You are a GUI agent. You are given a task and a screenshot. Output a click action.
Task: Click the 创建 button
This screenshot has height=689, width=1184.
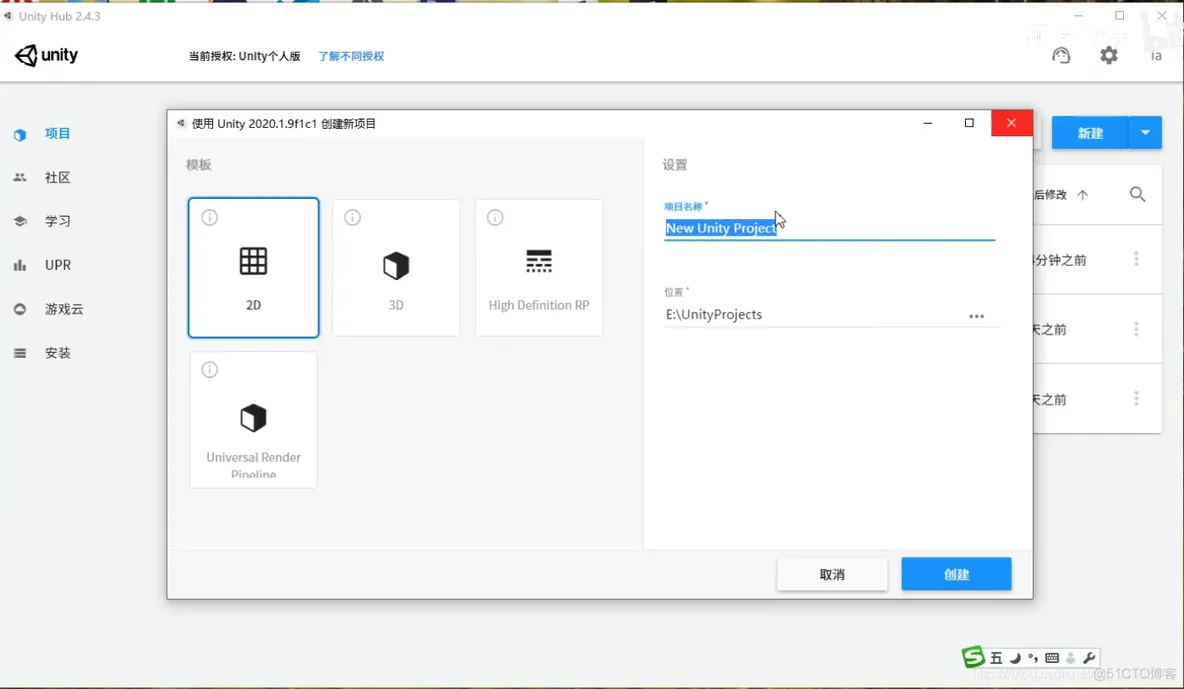click(956, 574)
